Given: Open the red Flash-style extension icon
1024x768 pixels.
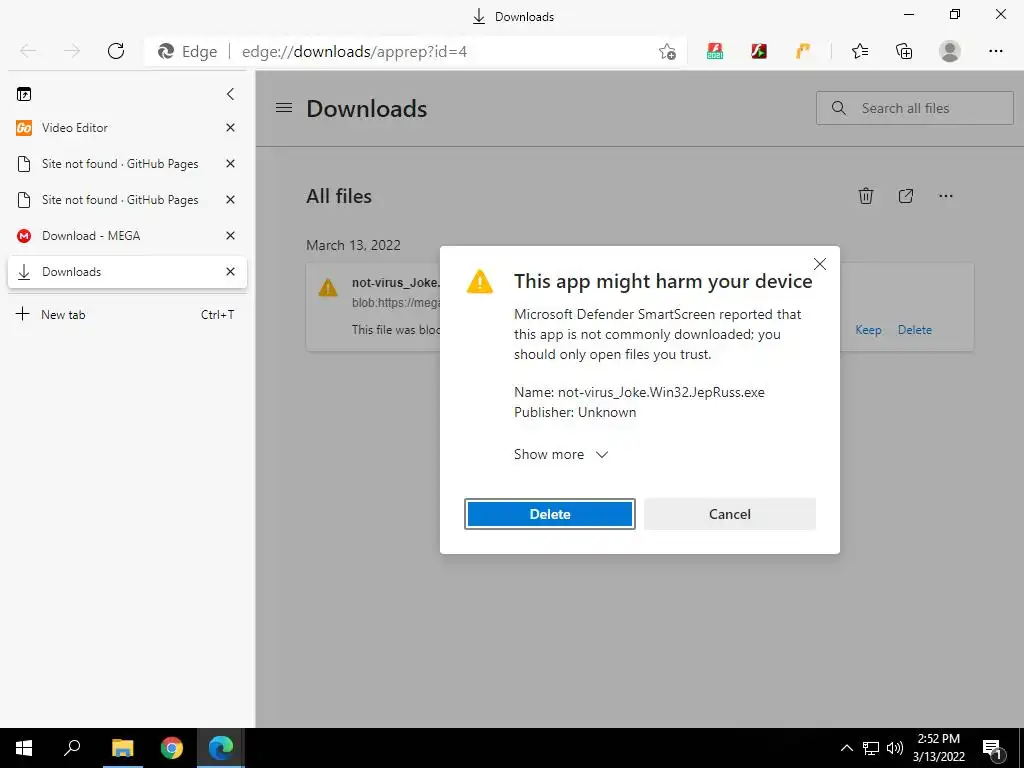Looking at the screenshot, I should 758,51.
